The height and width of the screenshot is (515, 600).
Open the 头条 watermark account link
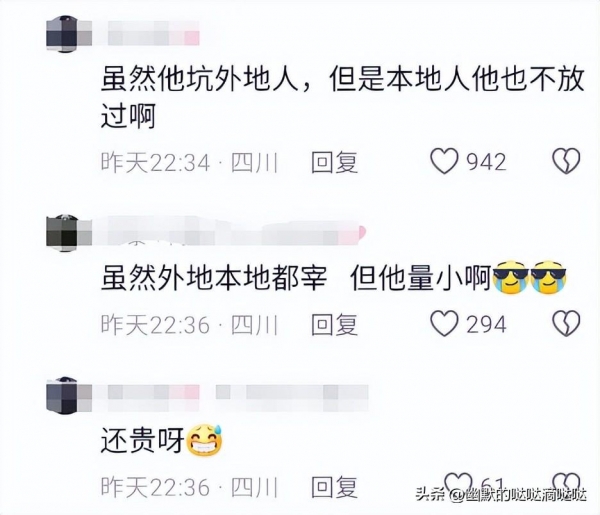point(501,494)
